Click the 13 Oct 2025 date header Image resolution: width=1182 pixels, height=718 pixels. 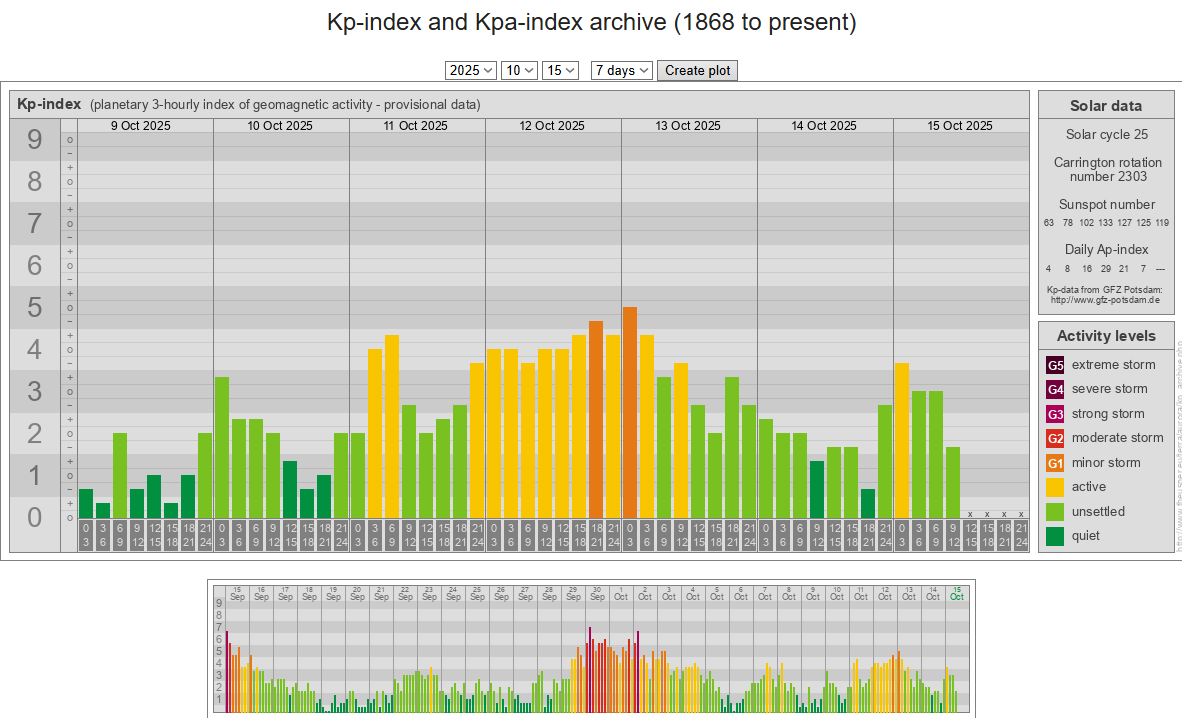(687, 126)
